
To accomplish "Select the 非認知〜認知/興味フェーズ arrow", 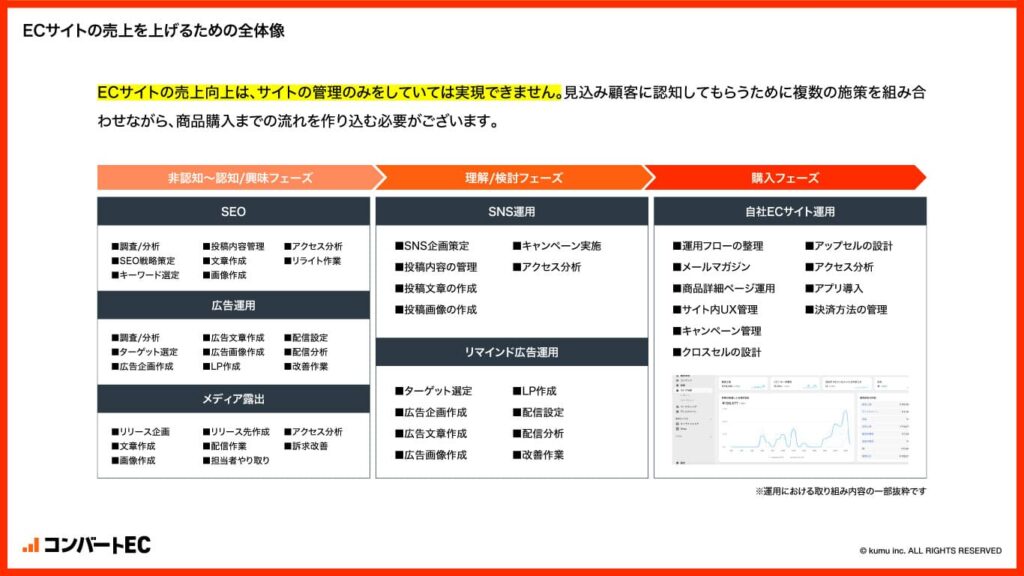I will 239,178.
